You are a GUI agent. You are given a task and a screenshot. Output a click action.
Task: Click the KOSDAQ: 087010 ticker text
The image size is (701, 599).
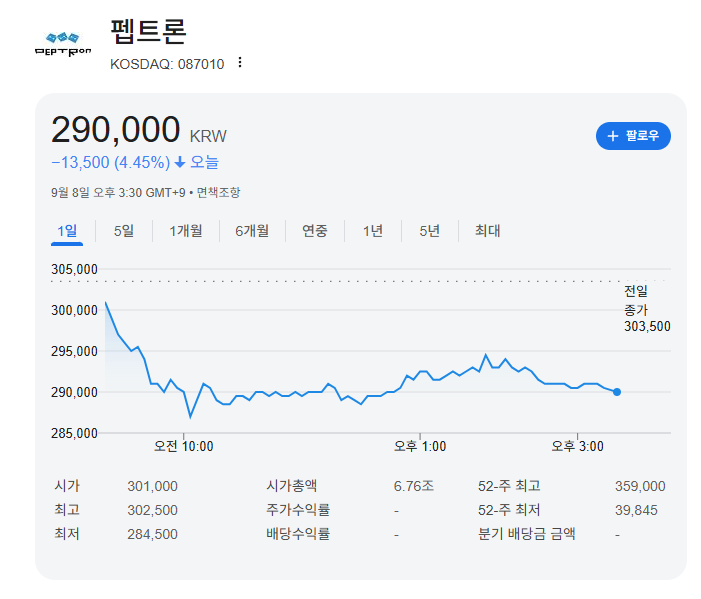pyautogui.click(x=167, y=64)
